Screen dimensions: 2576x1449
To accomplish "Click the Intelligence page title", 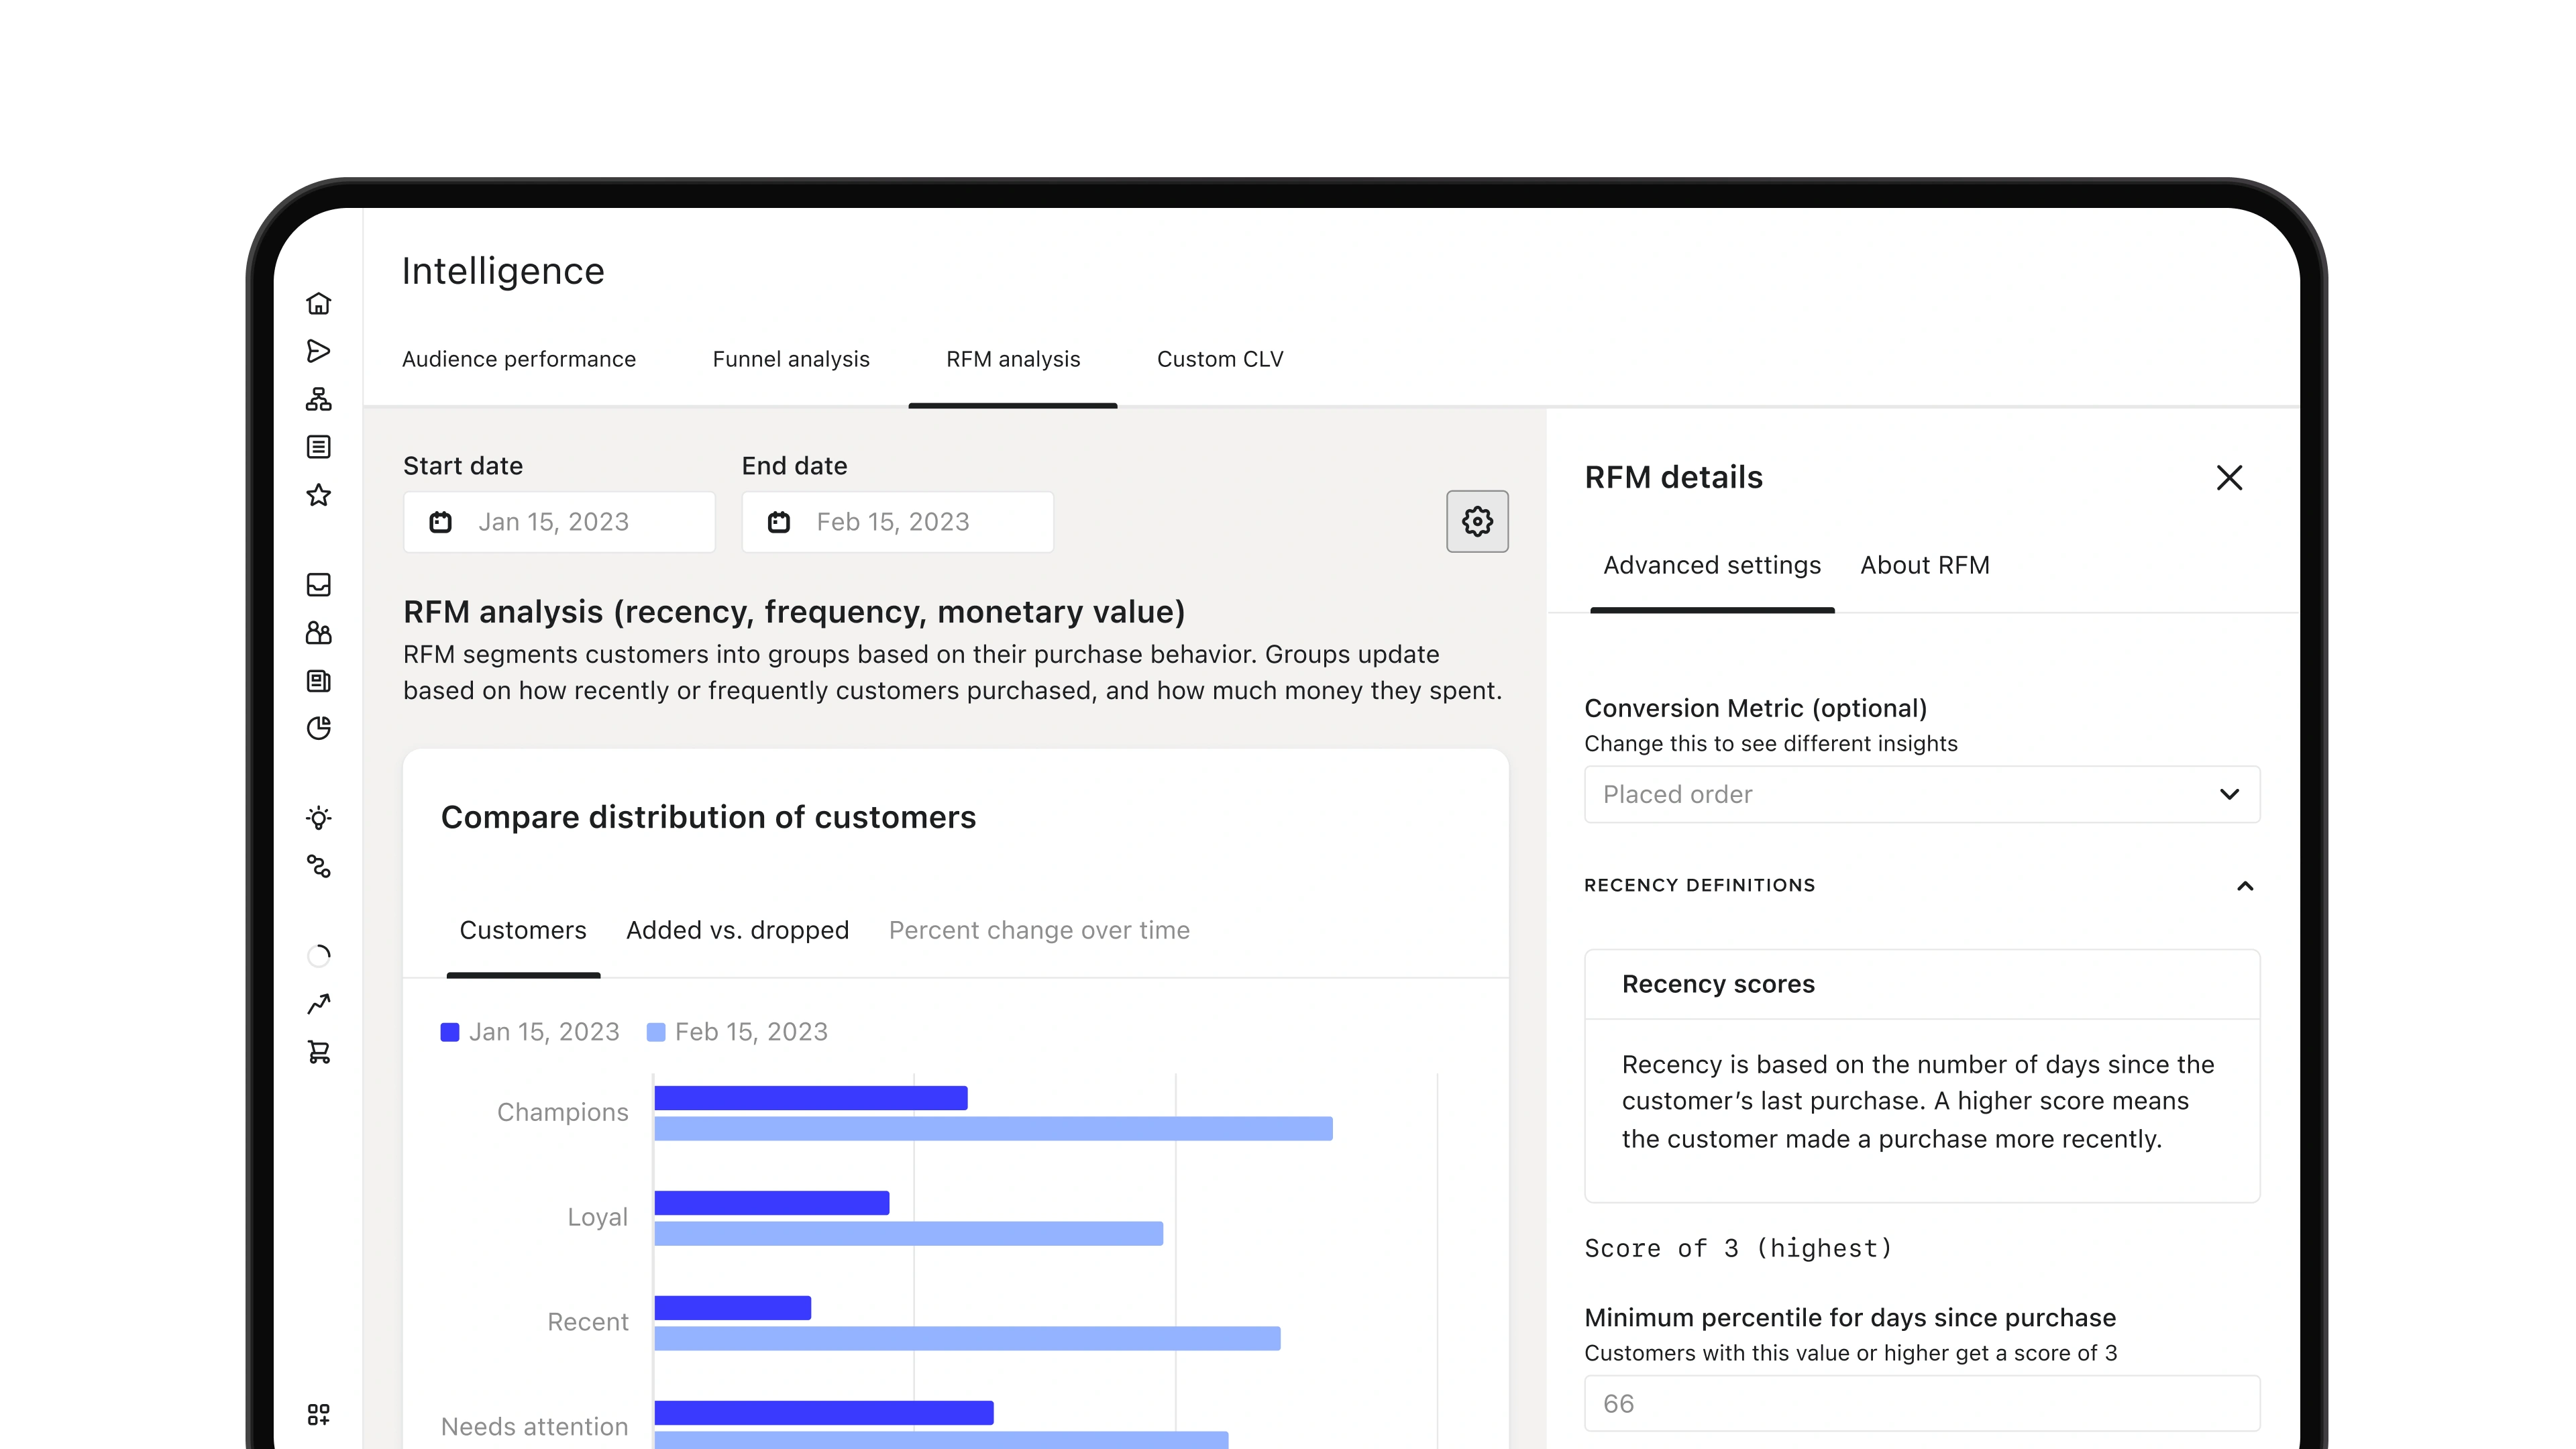I will point(503,271).
